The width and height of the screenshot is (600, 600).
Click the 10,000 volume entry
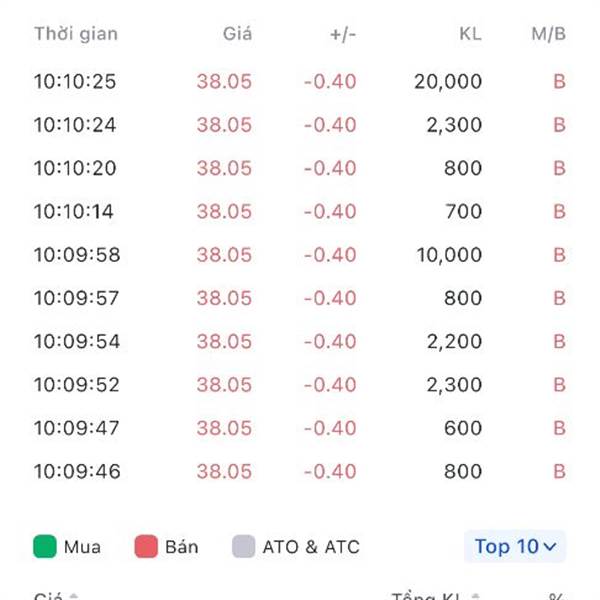tap(449, 255)
